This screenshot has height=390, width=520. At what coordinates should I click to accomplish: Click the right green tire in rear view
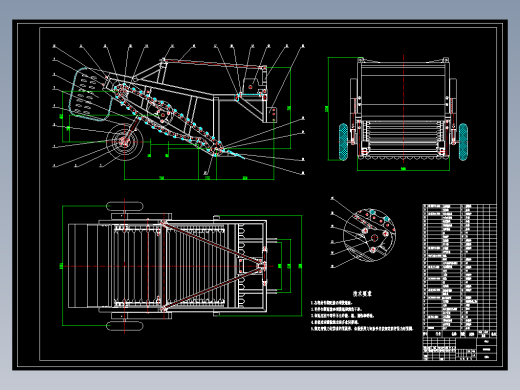[x=463, y=142]
